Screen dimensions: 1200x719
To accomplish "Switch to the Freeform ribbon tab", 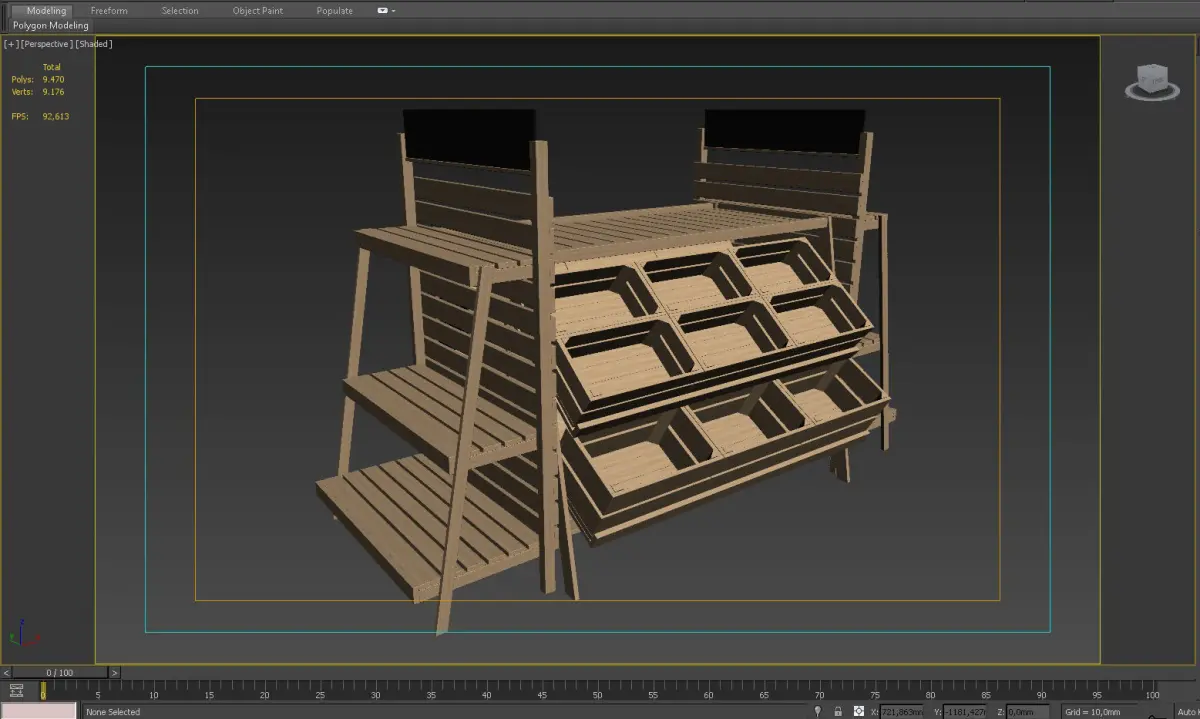I will (x=109, y=10).
